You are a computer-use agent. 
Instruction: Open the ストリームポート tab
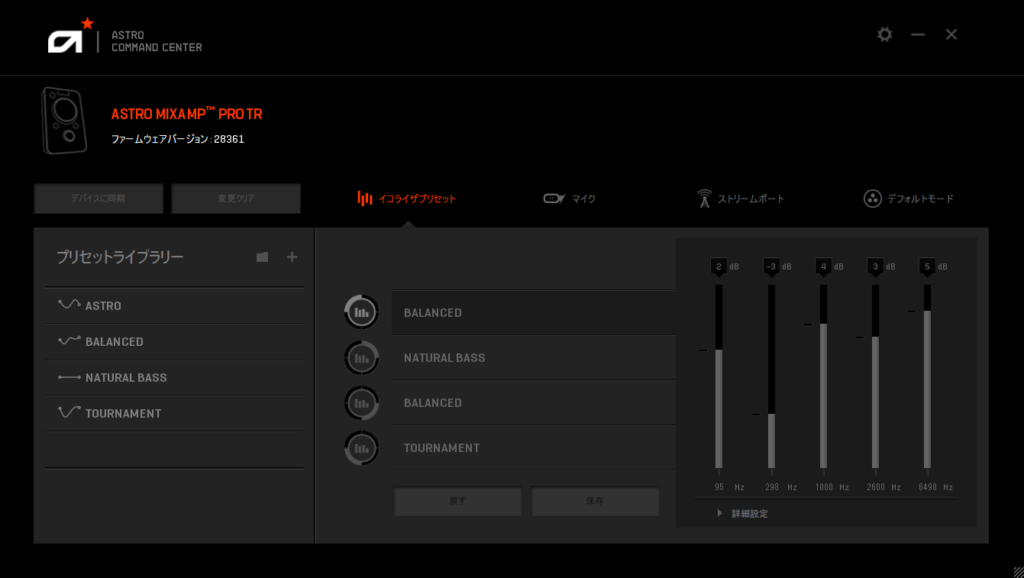[741, 199]
